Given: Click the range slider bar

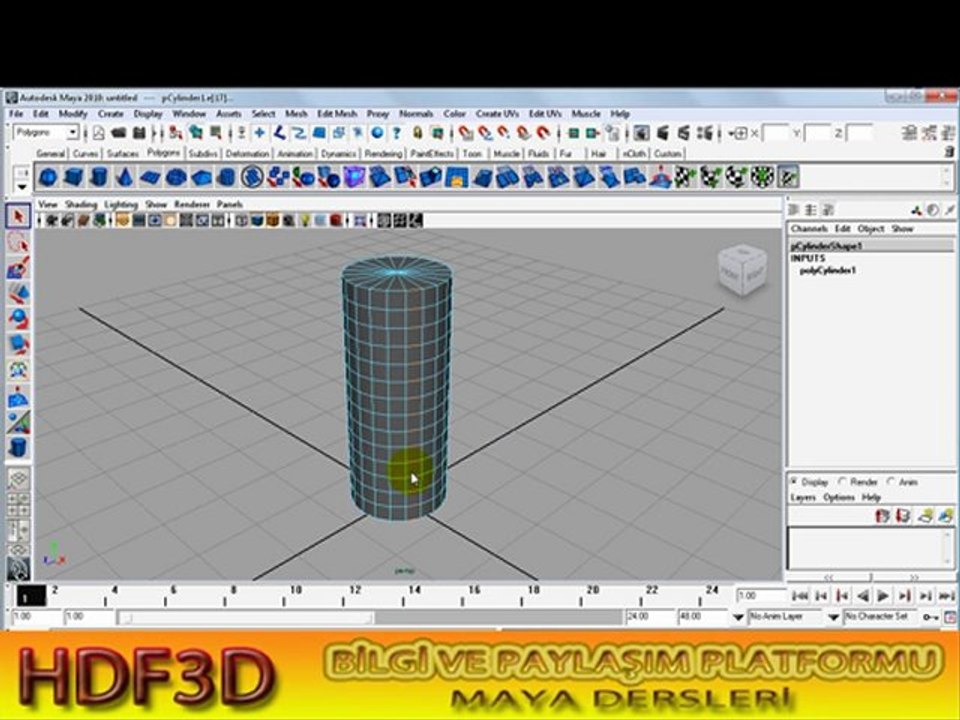Looking at the screenshot, I should click(x=247, y=618).
